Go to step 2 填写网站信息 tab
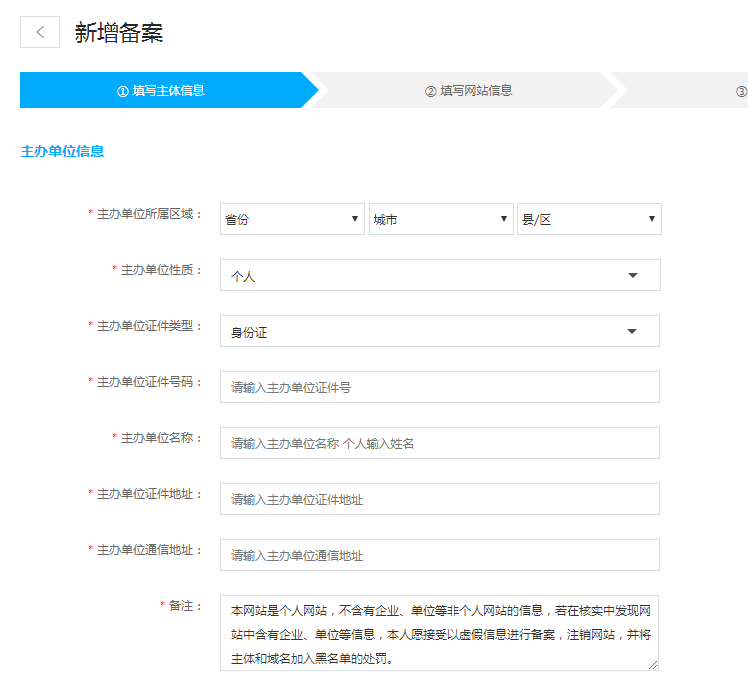 468,90
